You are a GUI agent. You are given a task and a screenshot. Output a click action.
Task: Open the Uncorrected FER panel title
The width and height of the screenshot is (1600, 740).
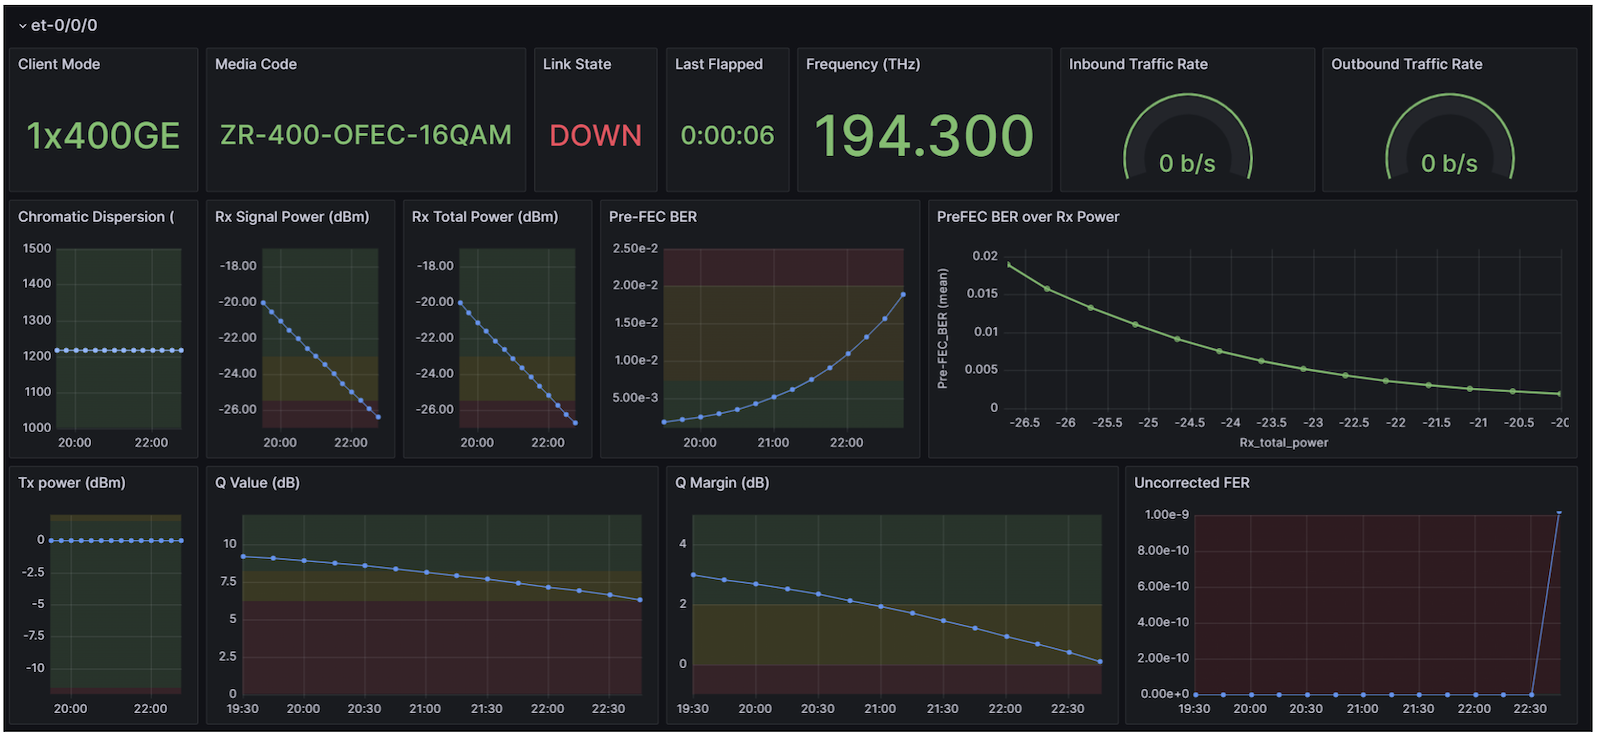click(x=1192, y=483)
